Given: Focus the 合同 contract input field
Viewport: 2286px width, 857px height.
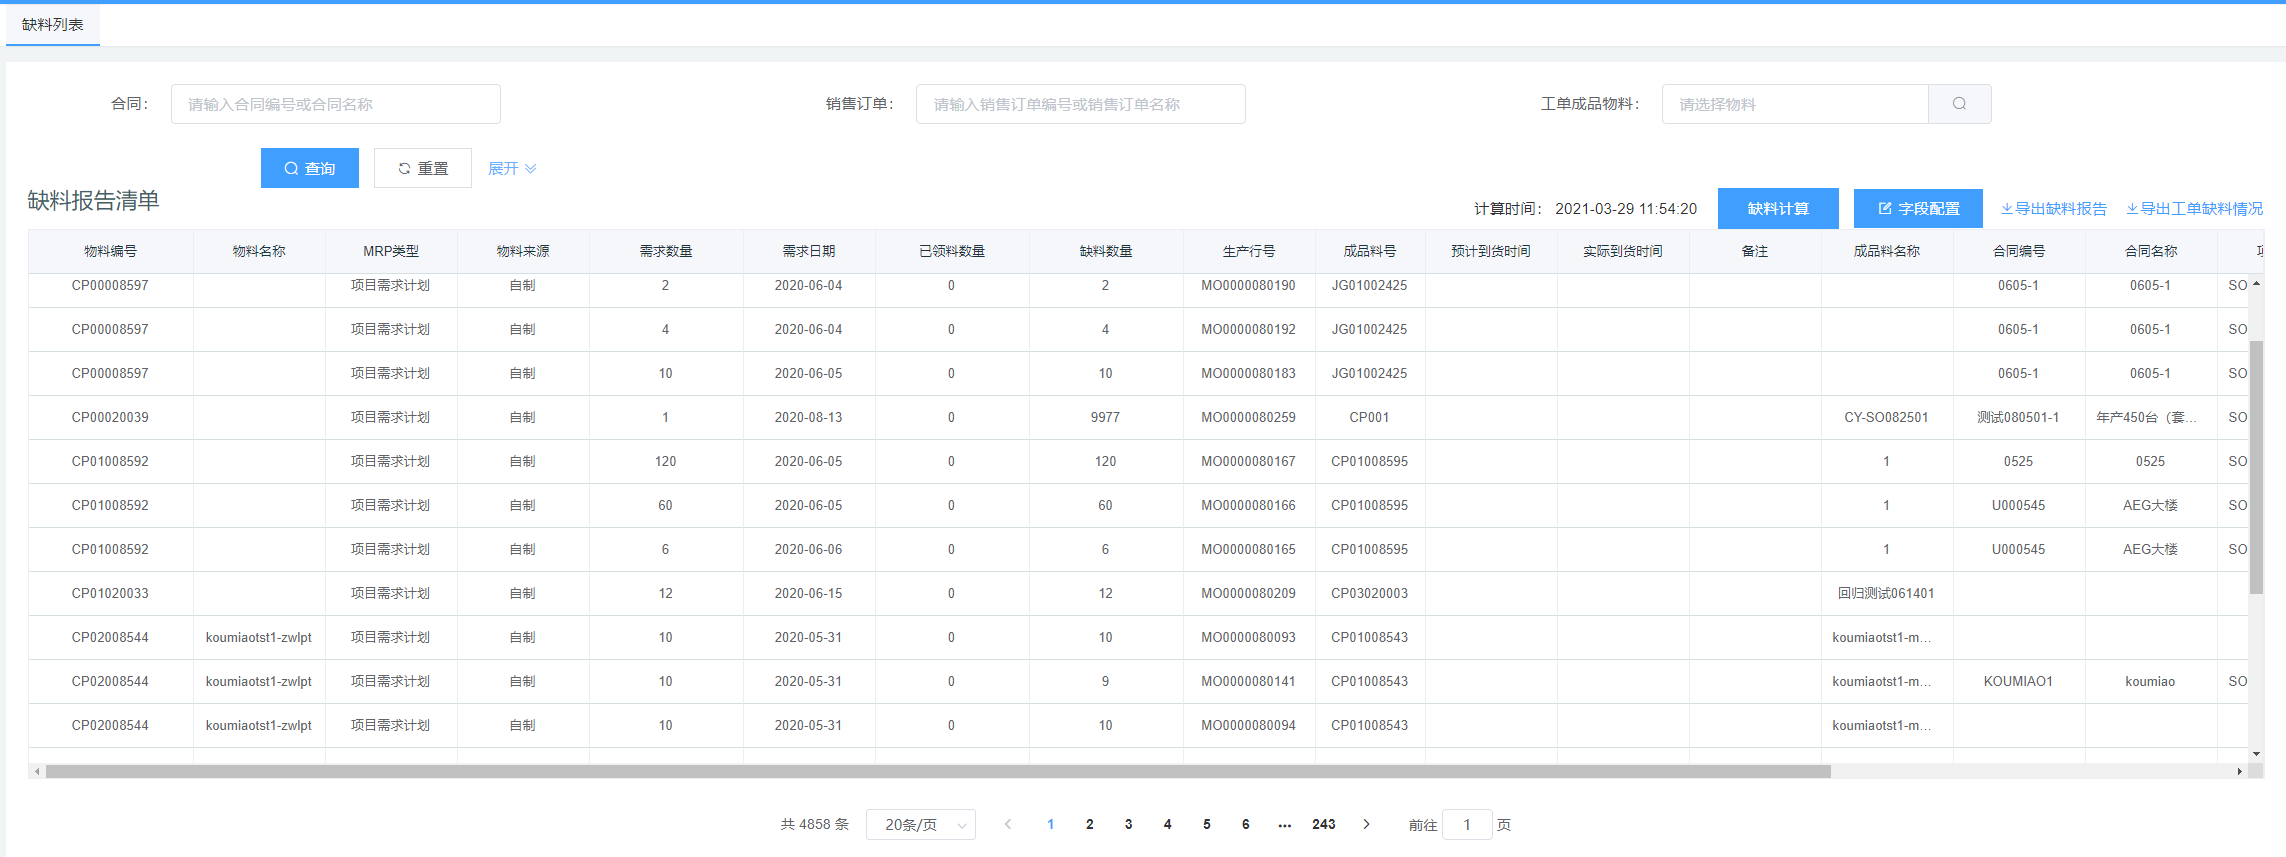Looking at the screenshot, I should click(x=335, y=104).
